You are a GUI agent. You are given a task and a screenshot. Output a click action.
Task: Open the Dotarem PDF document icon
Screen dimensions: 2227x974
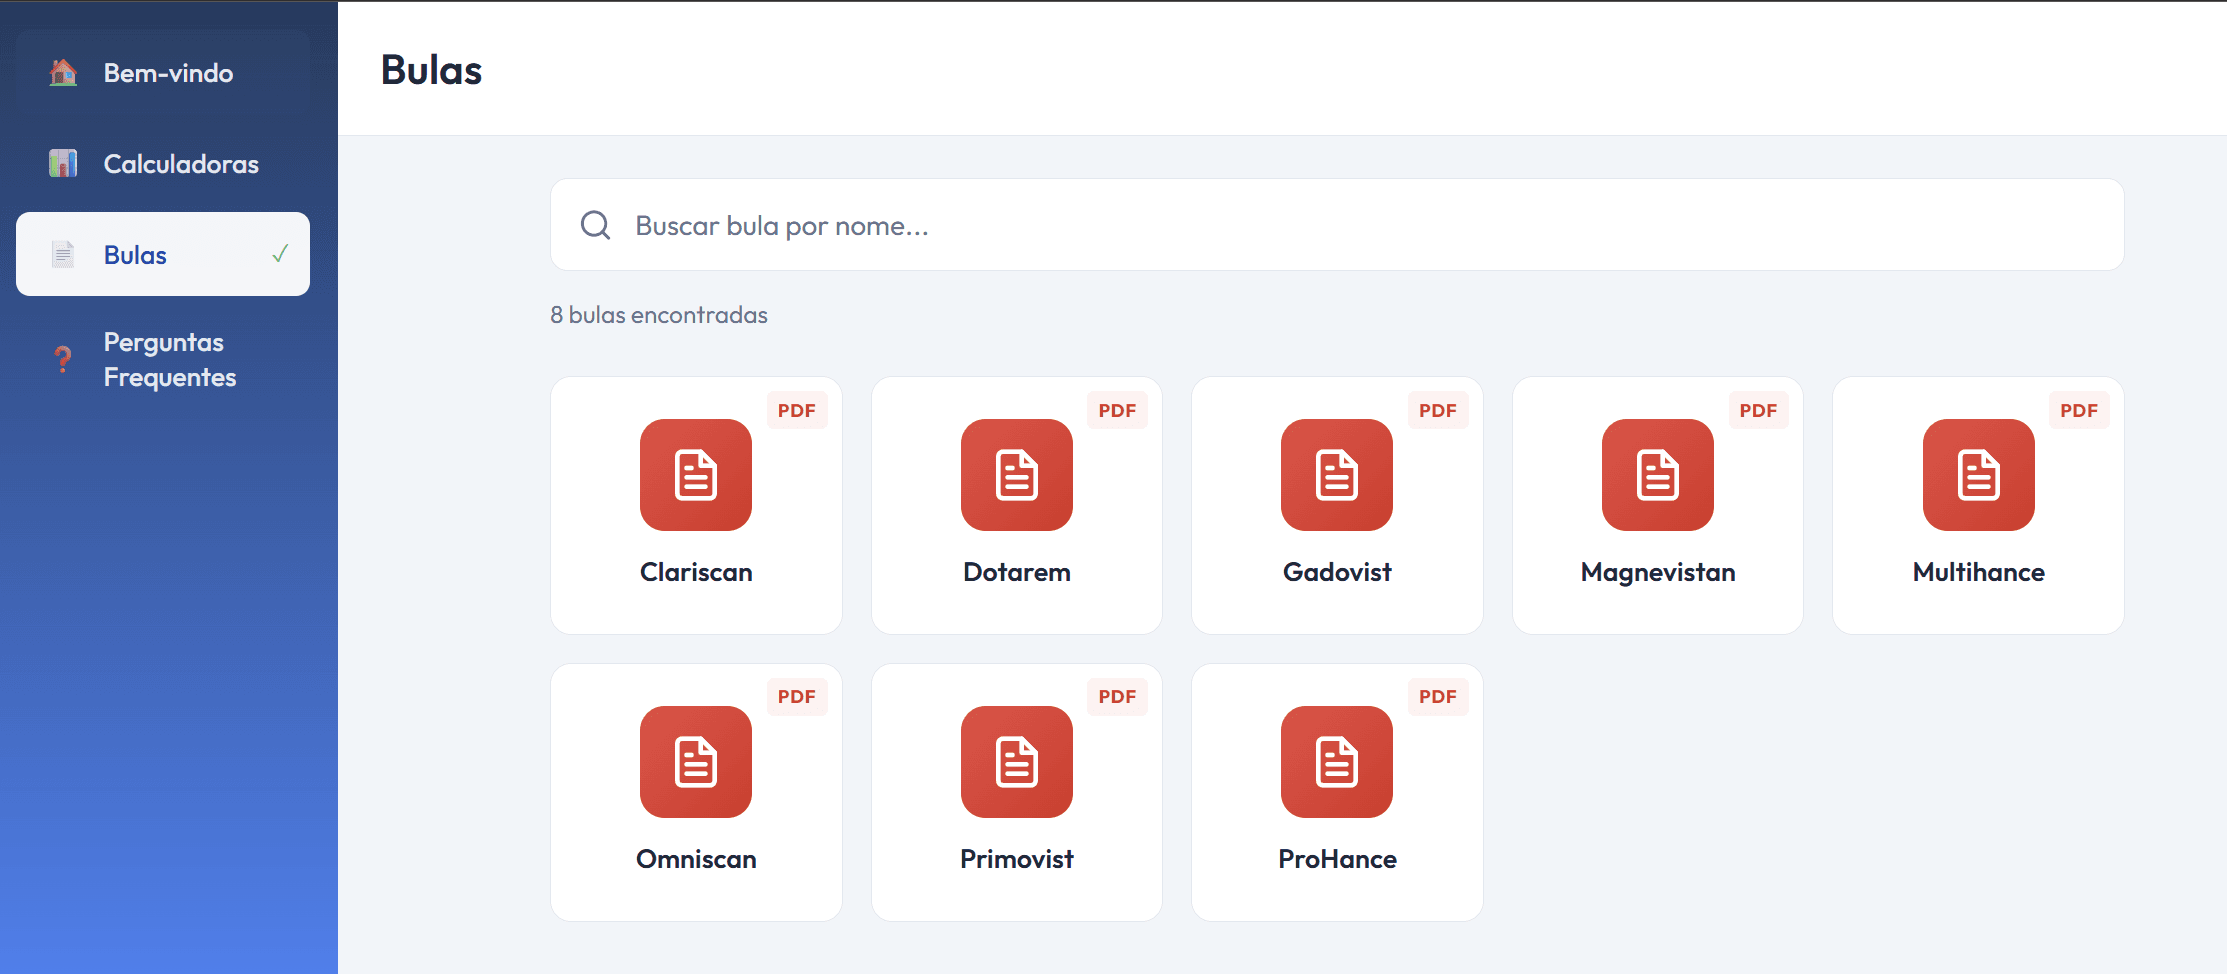pos(1016,475)
